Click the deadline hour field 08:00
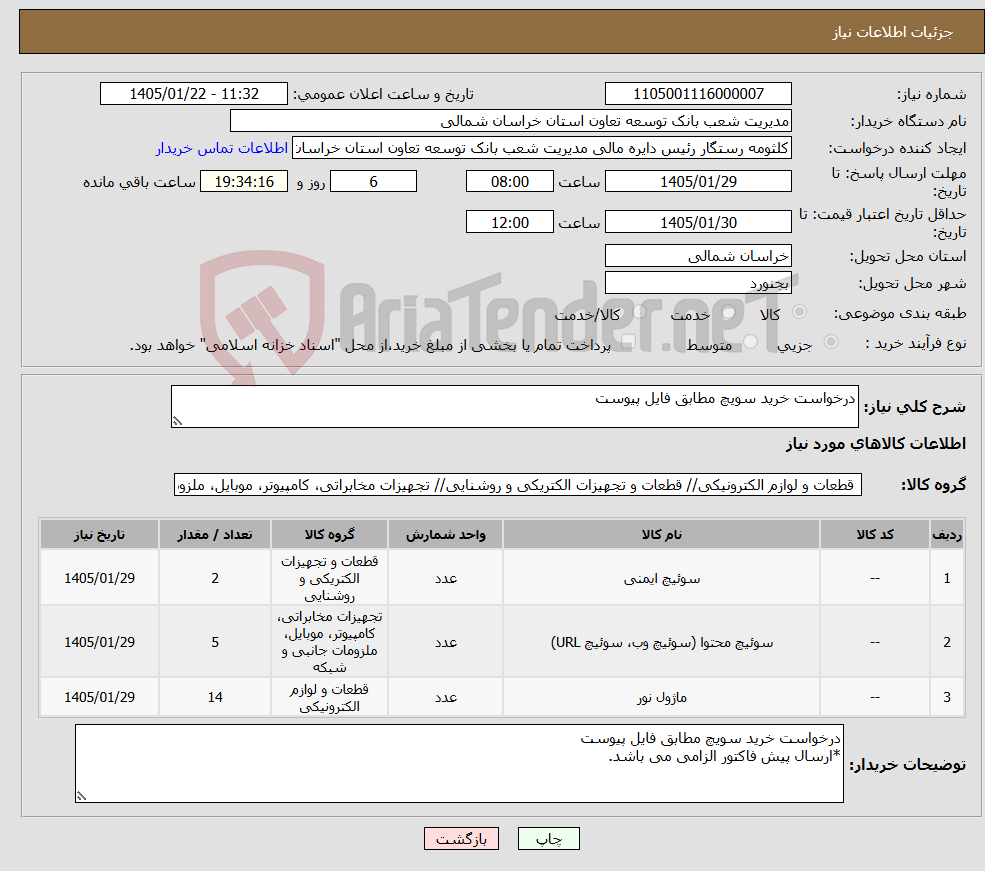This screenshot has height=871, width=985. tap(509, 181)
